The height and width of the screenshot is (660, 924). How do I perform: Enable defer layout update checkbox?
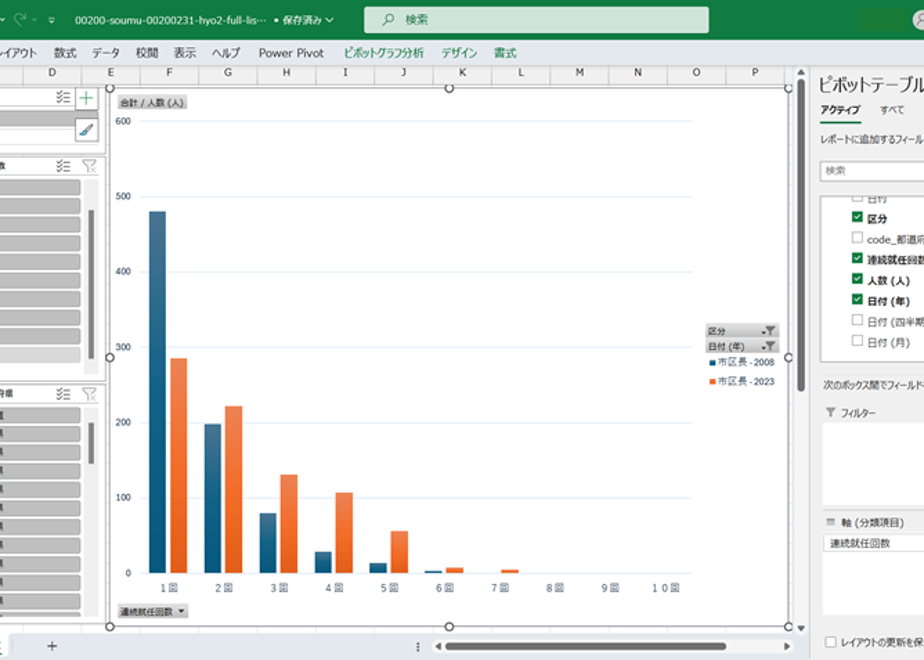[831, 642]
